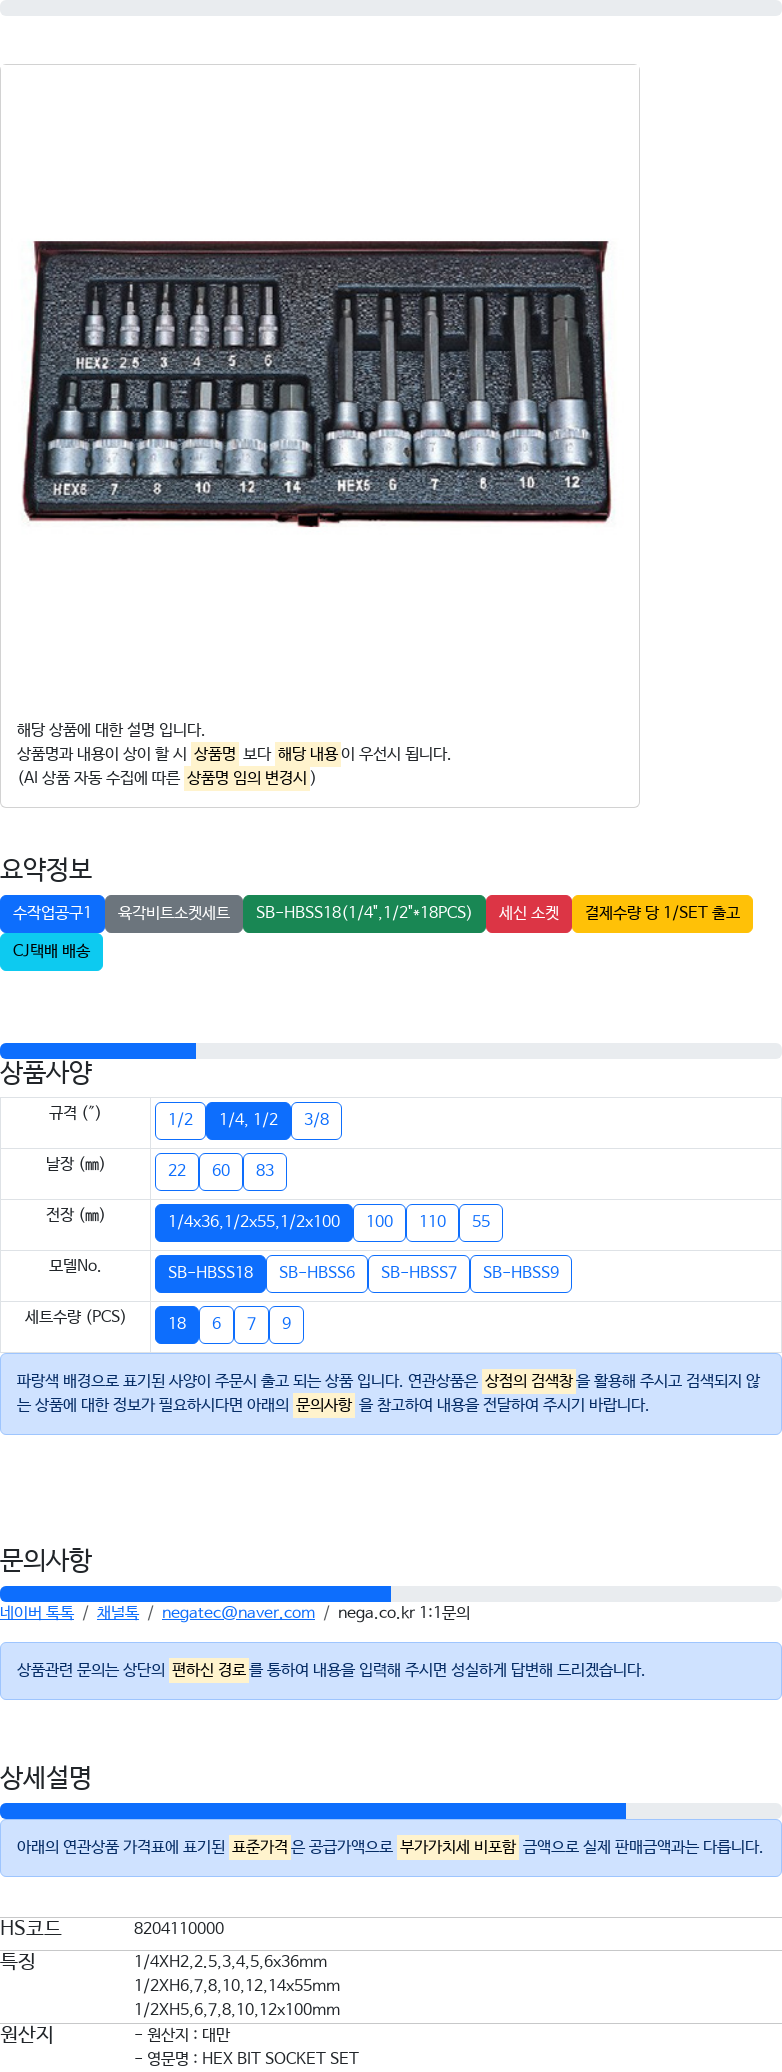Screen dimensions: 782x2072
Task: Pick model SB-HBSS9
Action: tap(521, 1273)
